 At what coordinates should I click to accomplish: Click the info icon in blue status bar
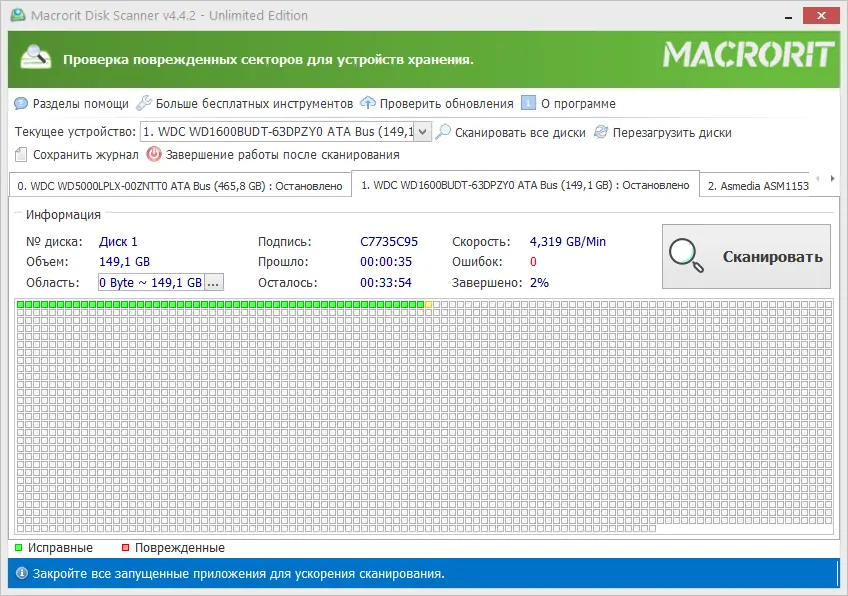[22, 573]
